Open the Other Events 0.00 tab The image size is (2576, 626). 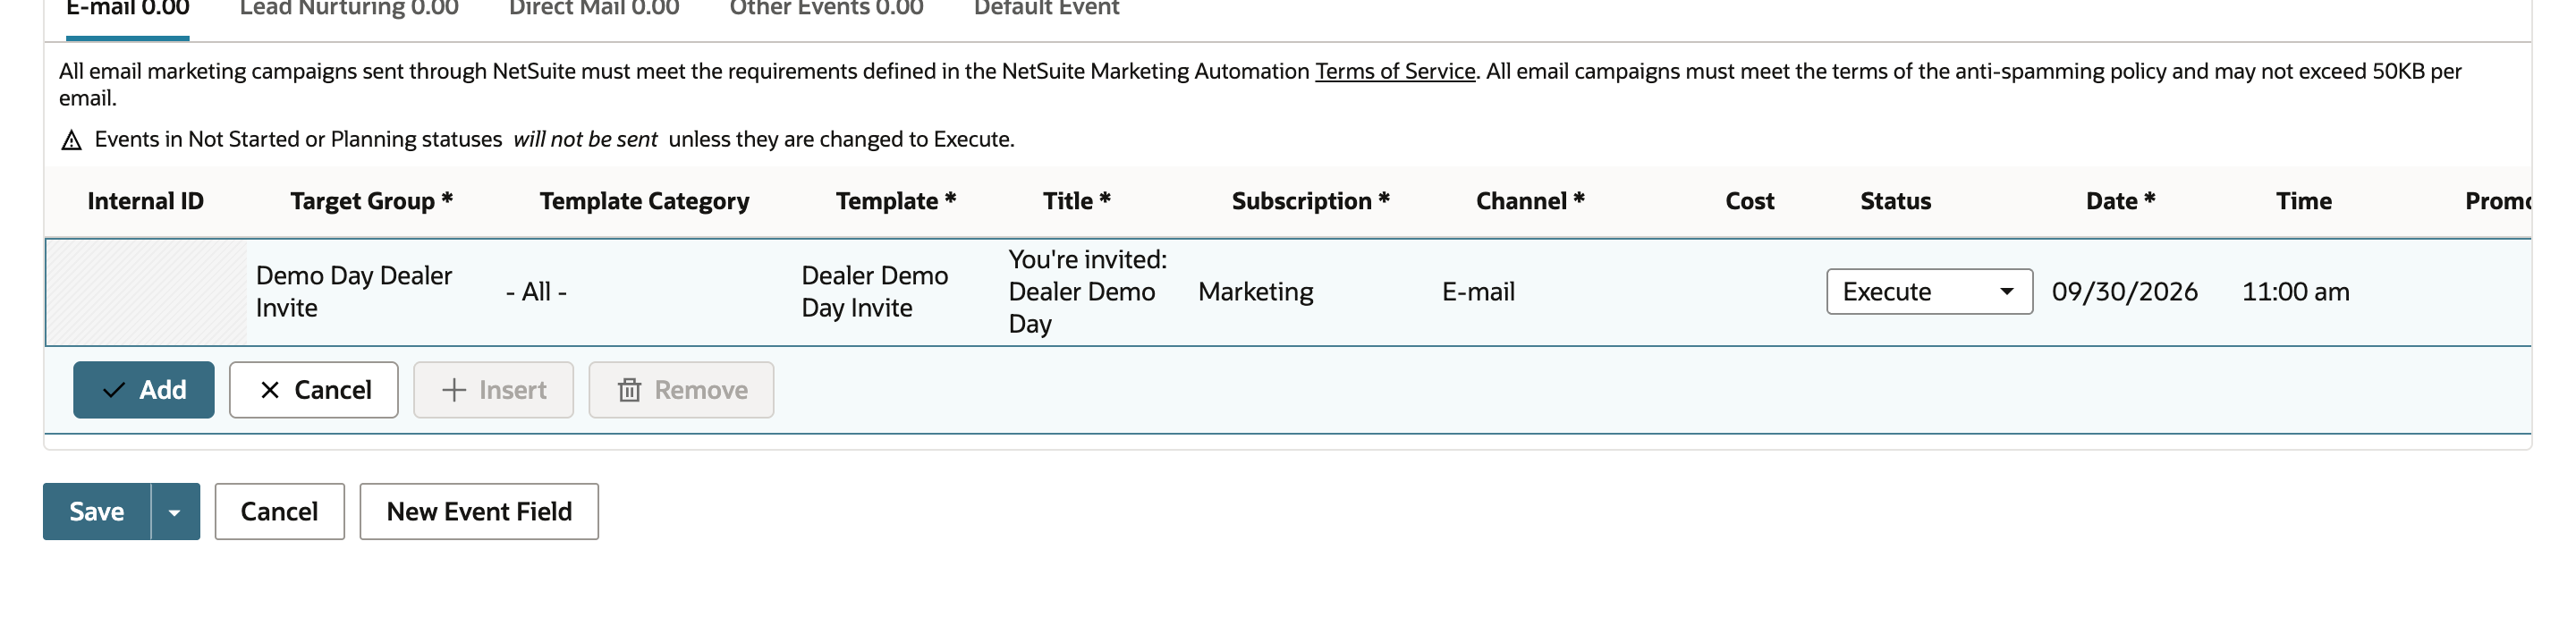pyautogui.click(x=826, y=10)
